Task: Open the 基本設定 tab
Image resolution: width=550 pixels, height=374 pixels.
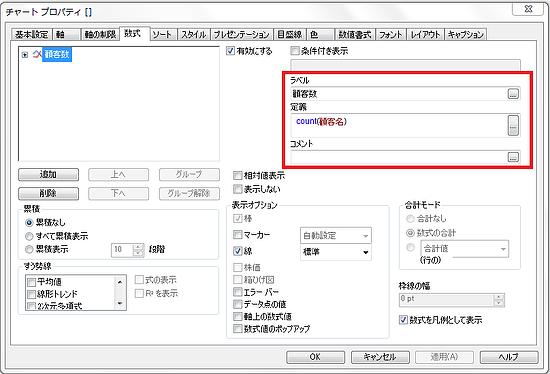Action: [32, 34]
